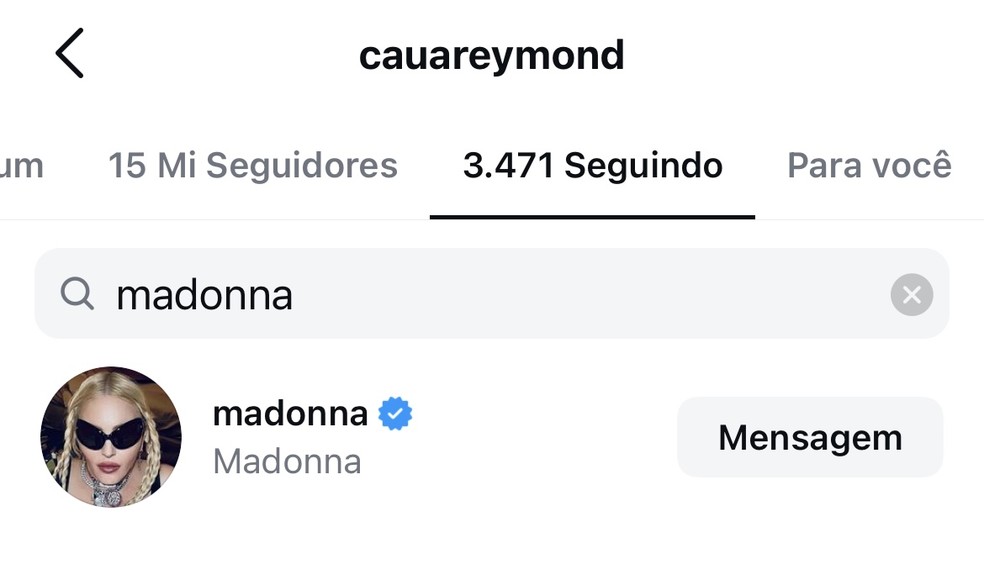Click the 15 Mi follower count

(x=152, y=166)
